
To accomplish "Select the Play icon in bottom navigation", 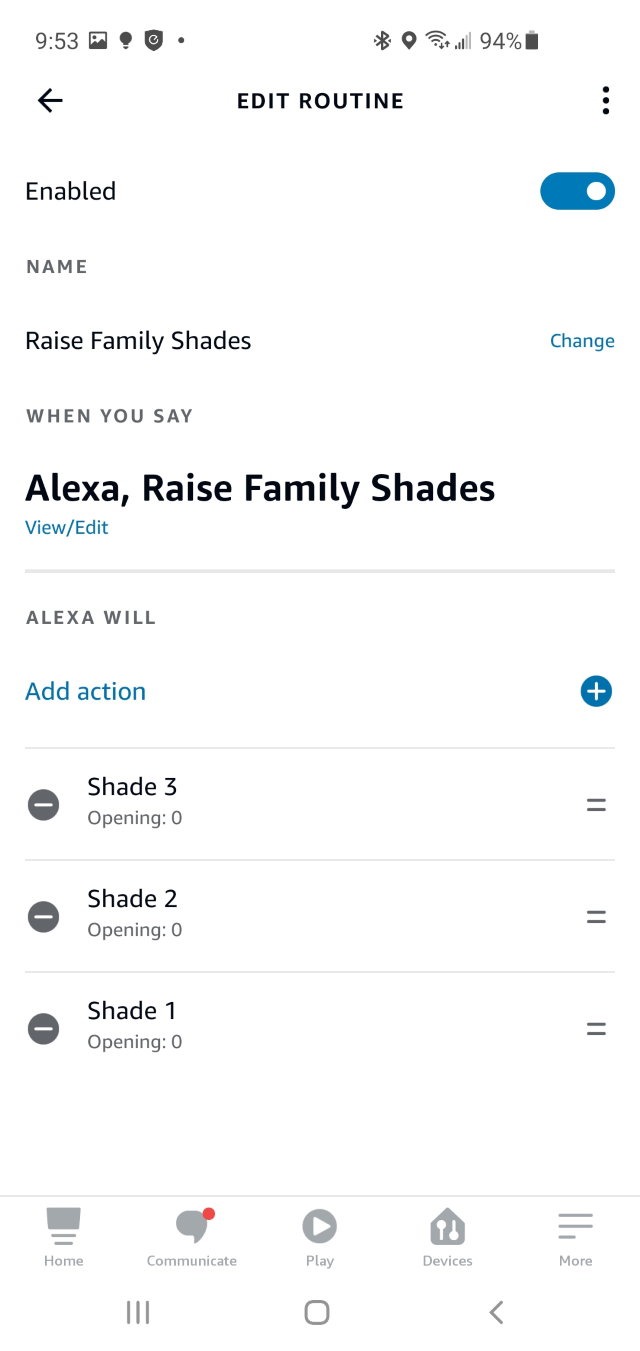I will click(x=319, y=1228).
